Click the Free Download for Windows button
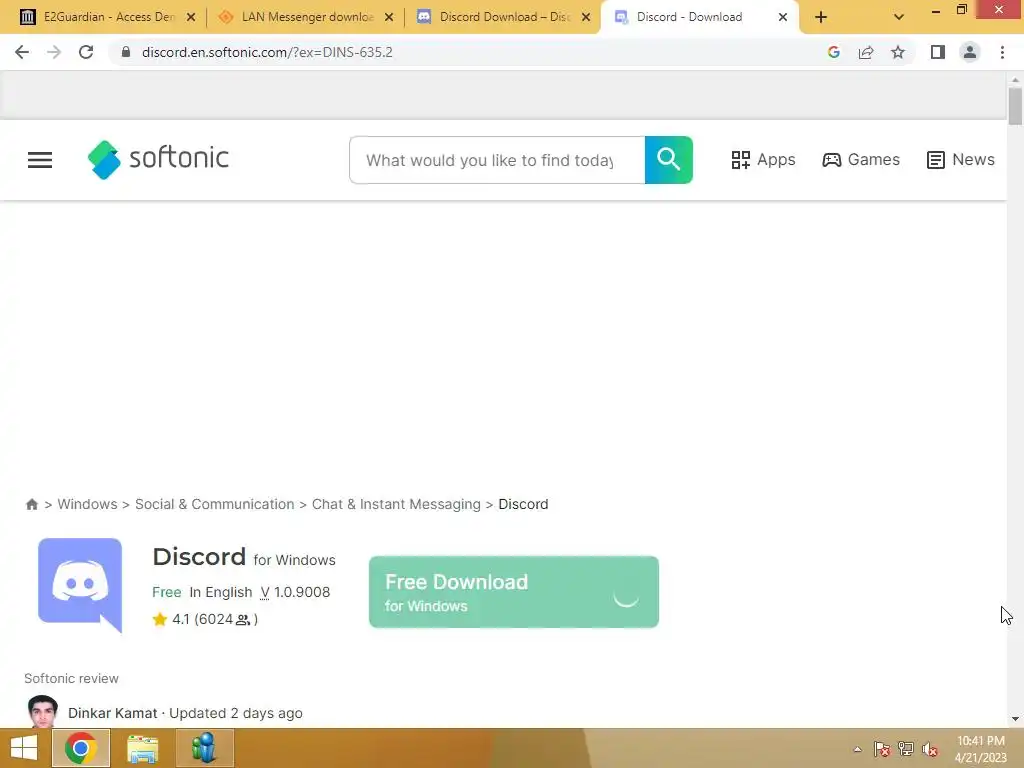 (514, 592)
